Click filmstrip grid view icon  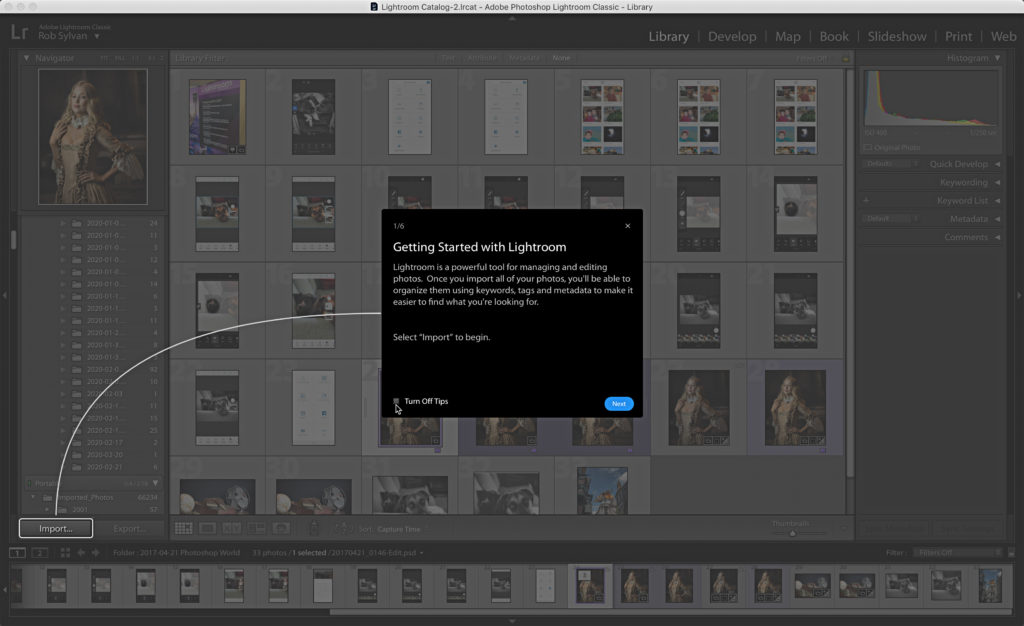[65, 553]
